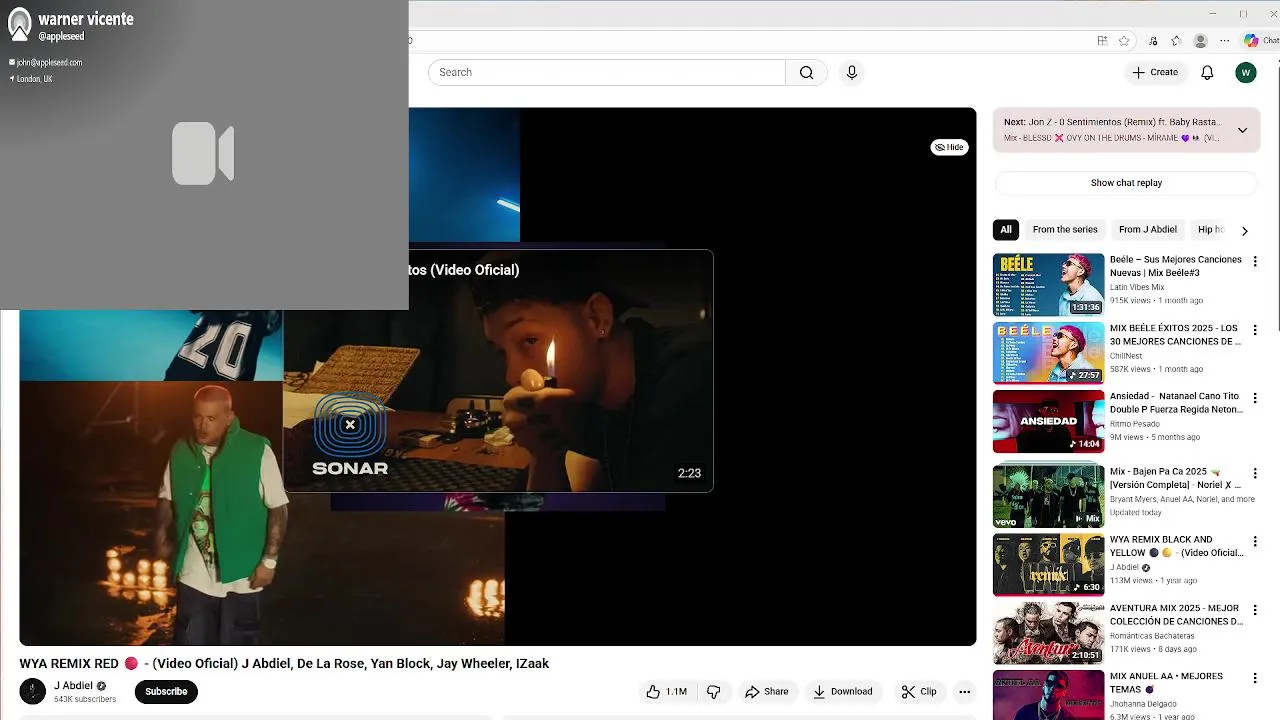Hide the end screen cards

[x=949, y=147]
